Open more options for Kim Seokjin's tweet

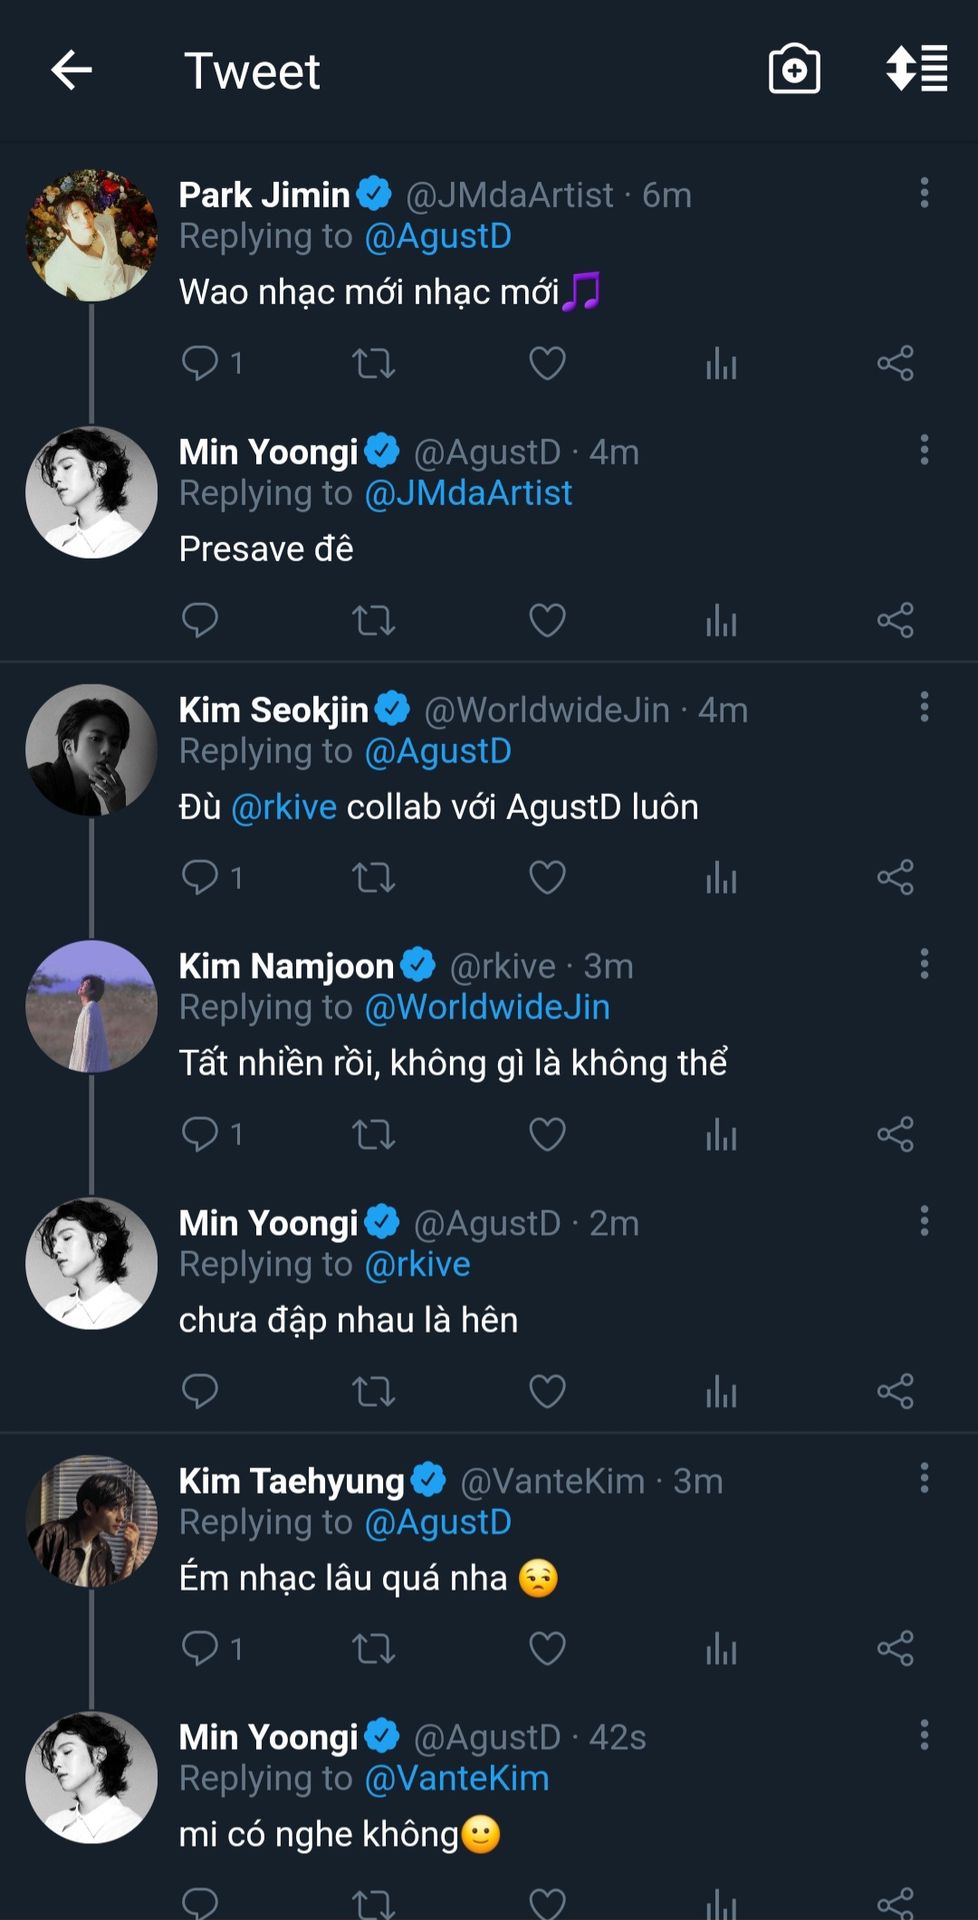pyautogui.click(x=924, y=707)
